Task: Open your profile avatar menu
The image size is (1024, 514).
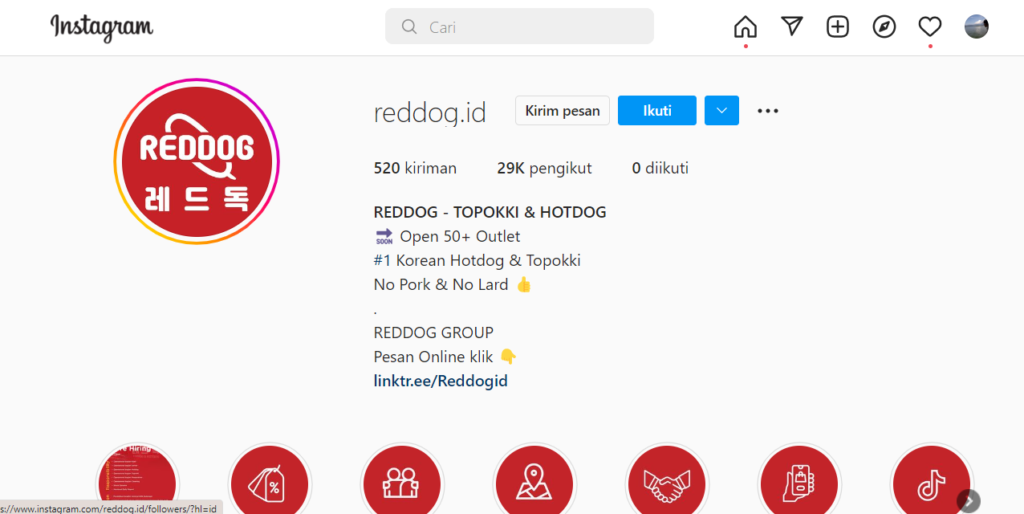Action: (x=976, y=27)
